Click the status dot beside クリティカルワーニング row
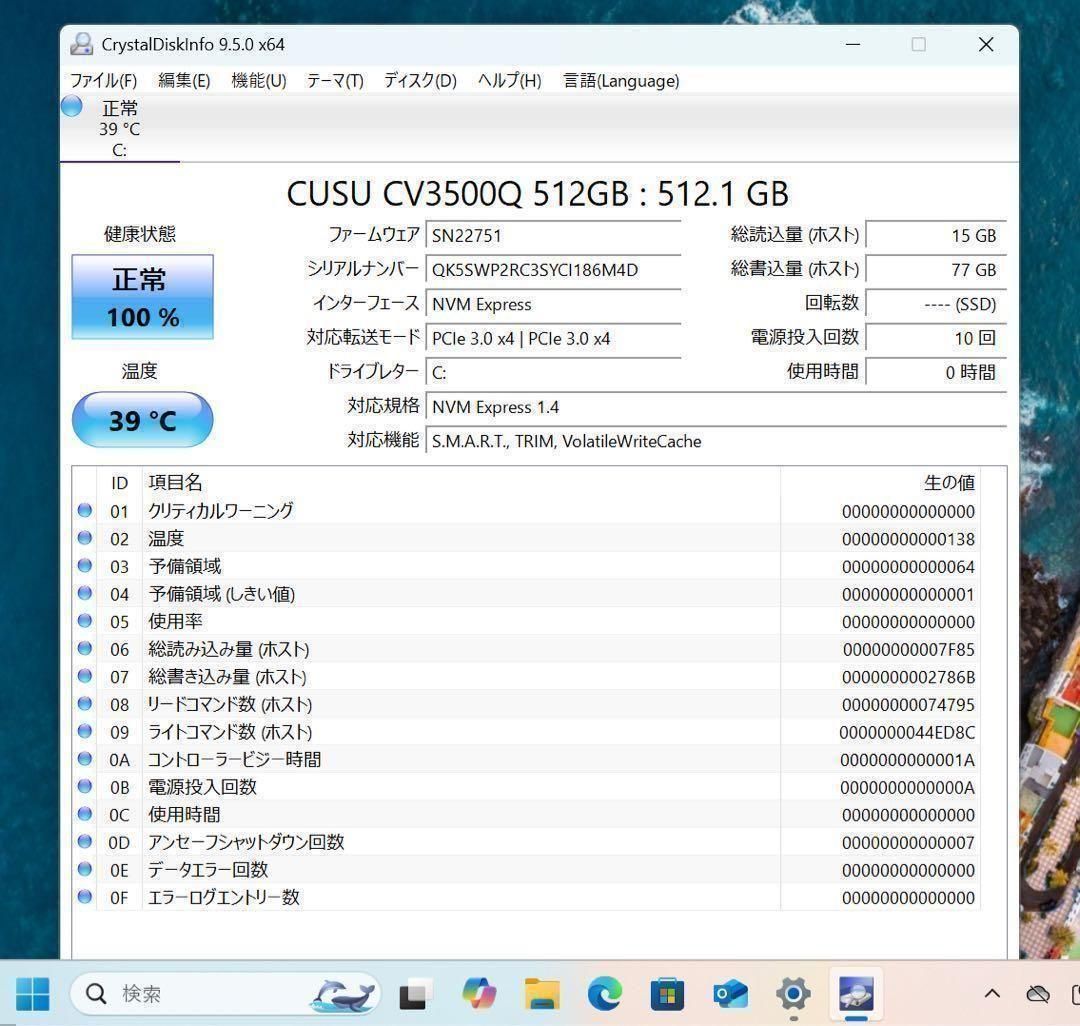The image size is (1080, 1026). point(84,510)
